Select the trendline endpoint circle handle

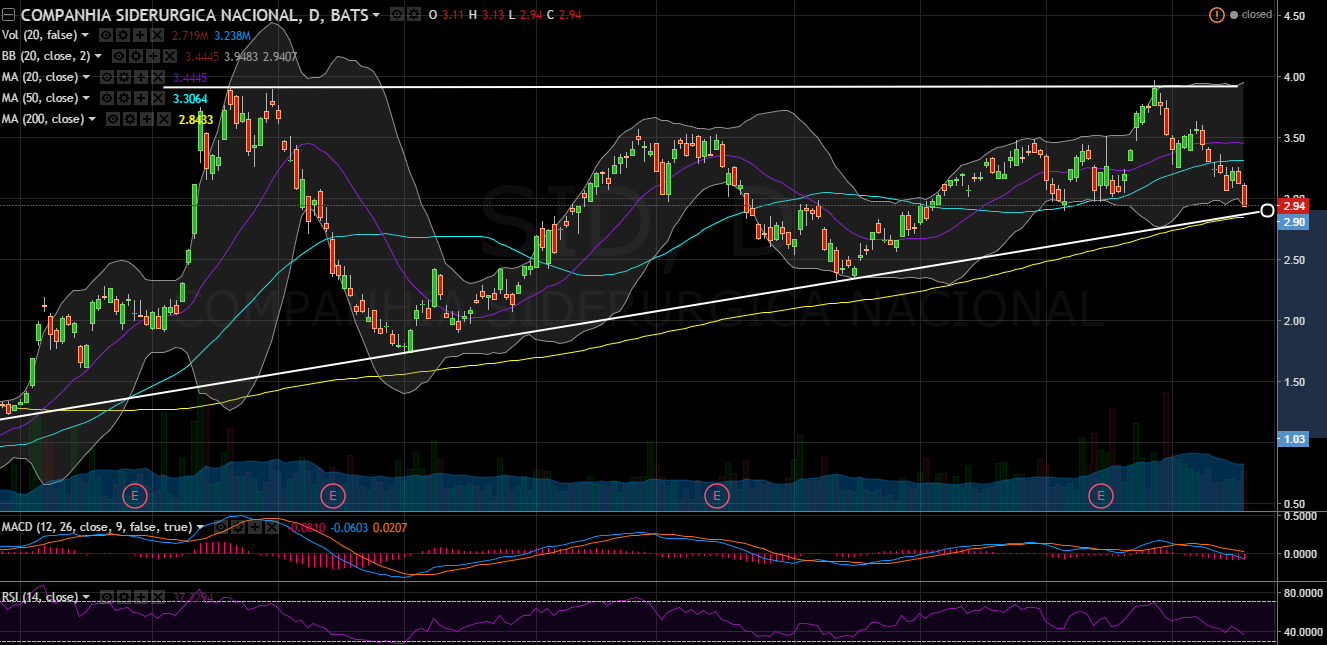(x=1268, y=210)
